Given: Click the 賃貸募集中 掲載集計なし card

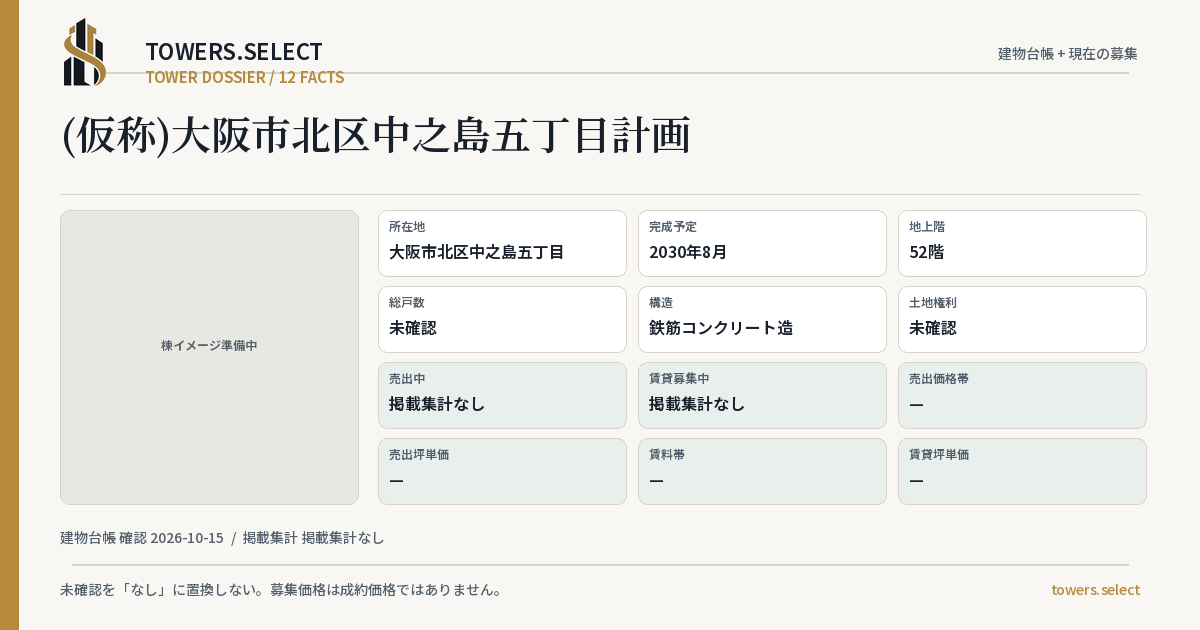Looking at the screenshot, I should (762, 395).
